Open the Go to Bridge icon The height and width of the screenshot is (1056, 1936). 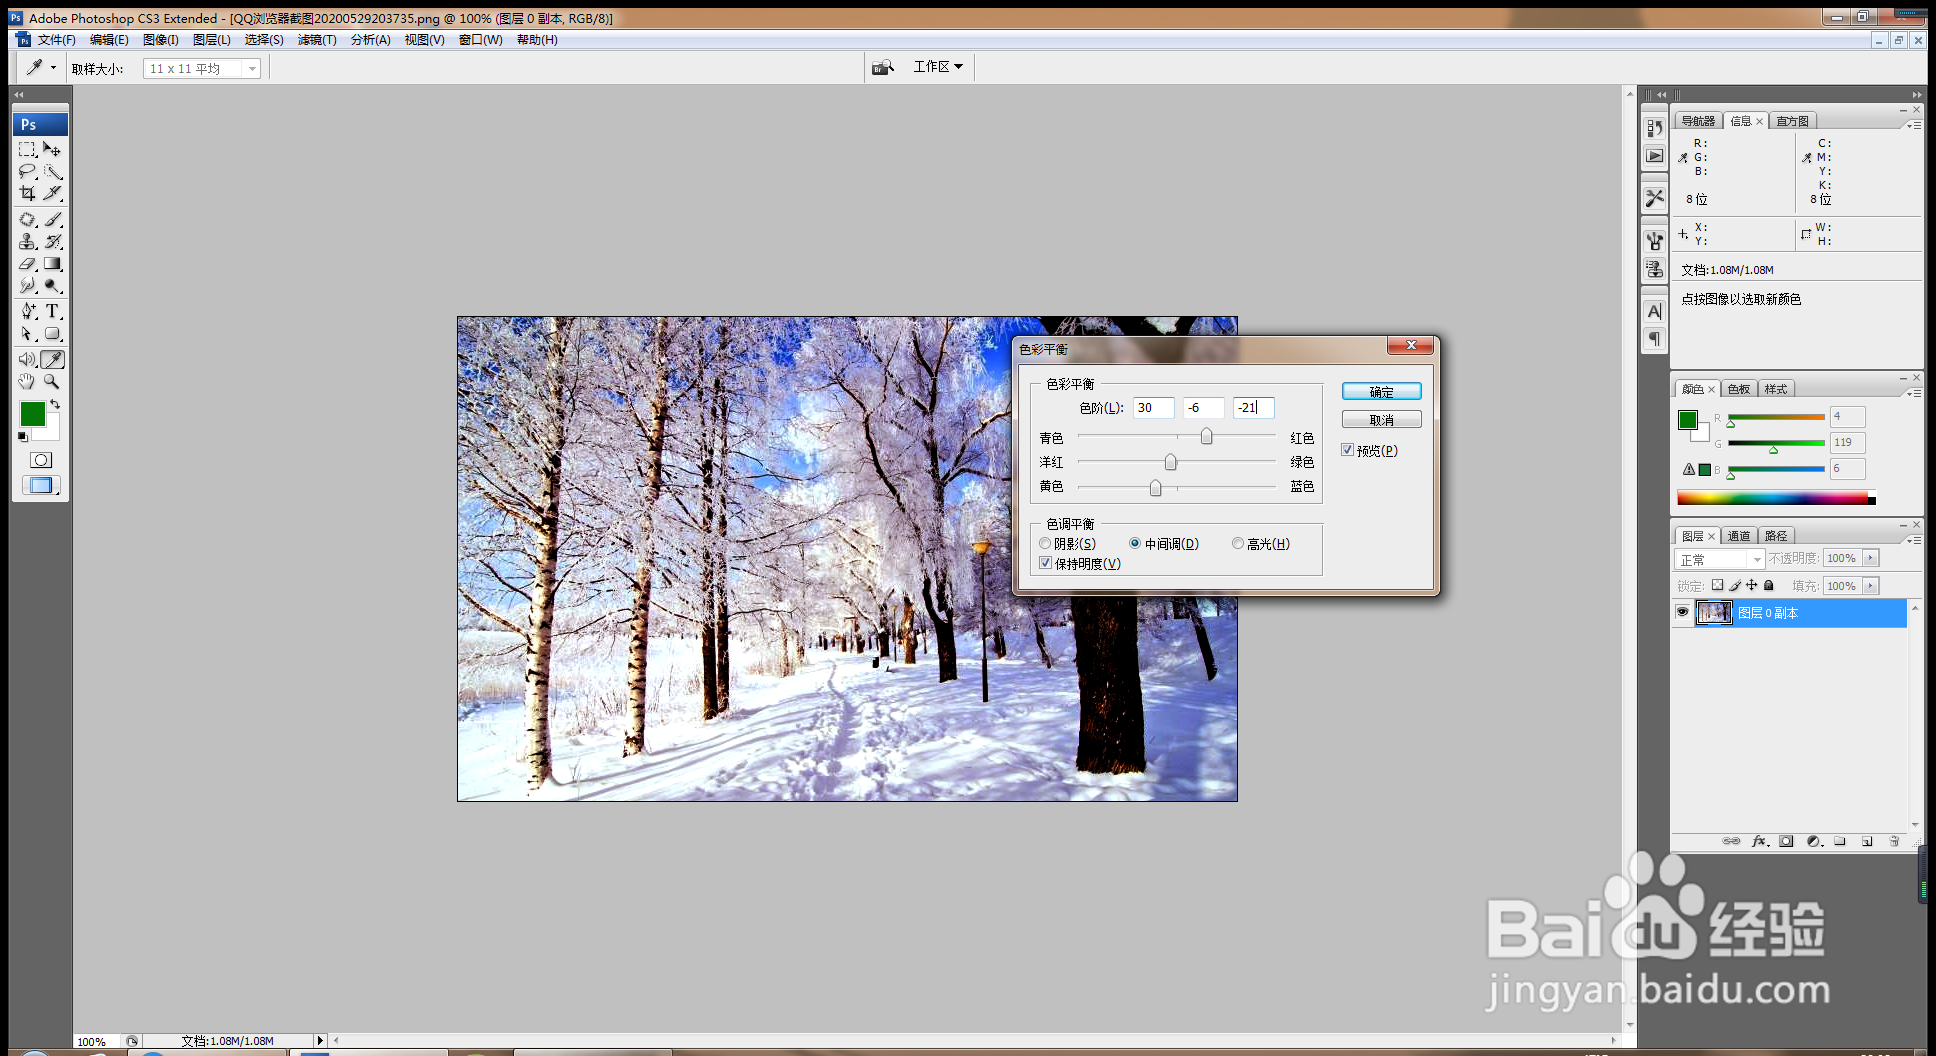coord(882,67)
